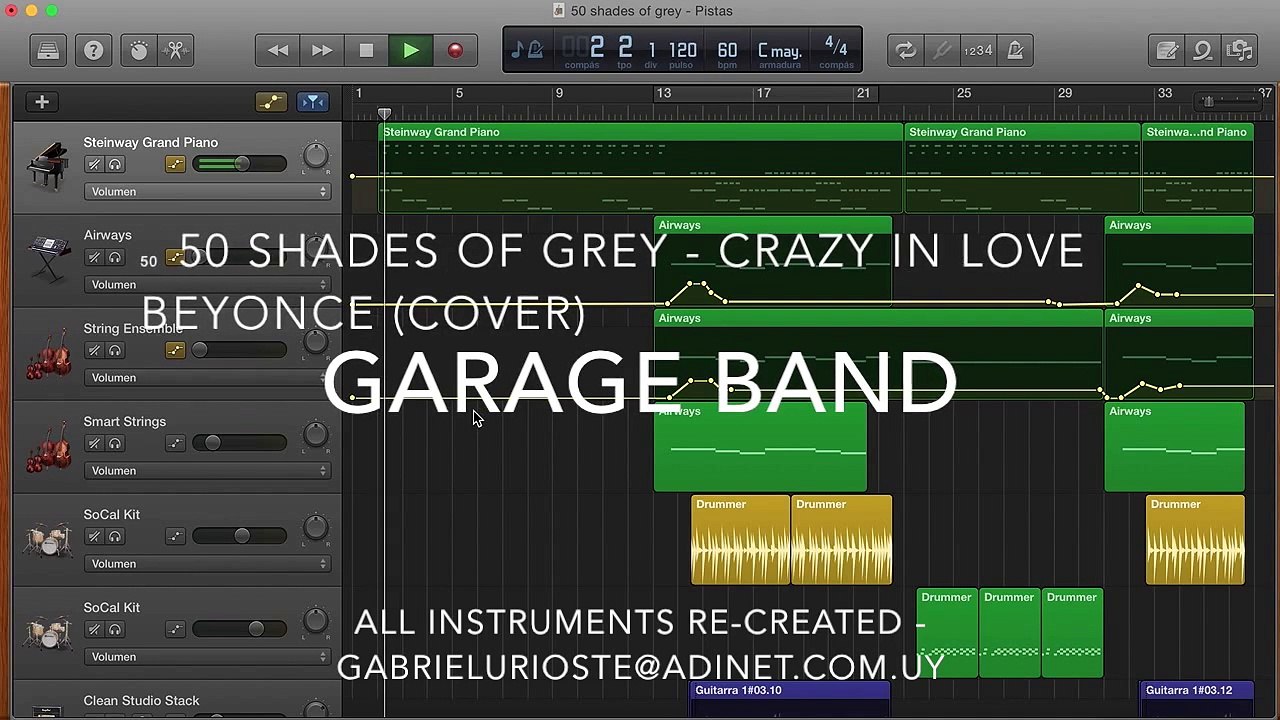This screenshot has width=1280, height=720.
Task: Open the Editors scissors button
Action: point(176,50)
